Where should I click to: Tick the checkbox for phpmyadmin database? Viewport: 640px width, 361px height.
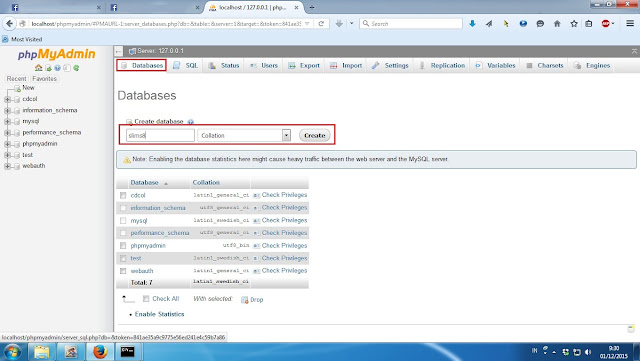tap(123, 245)
